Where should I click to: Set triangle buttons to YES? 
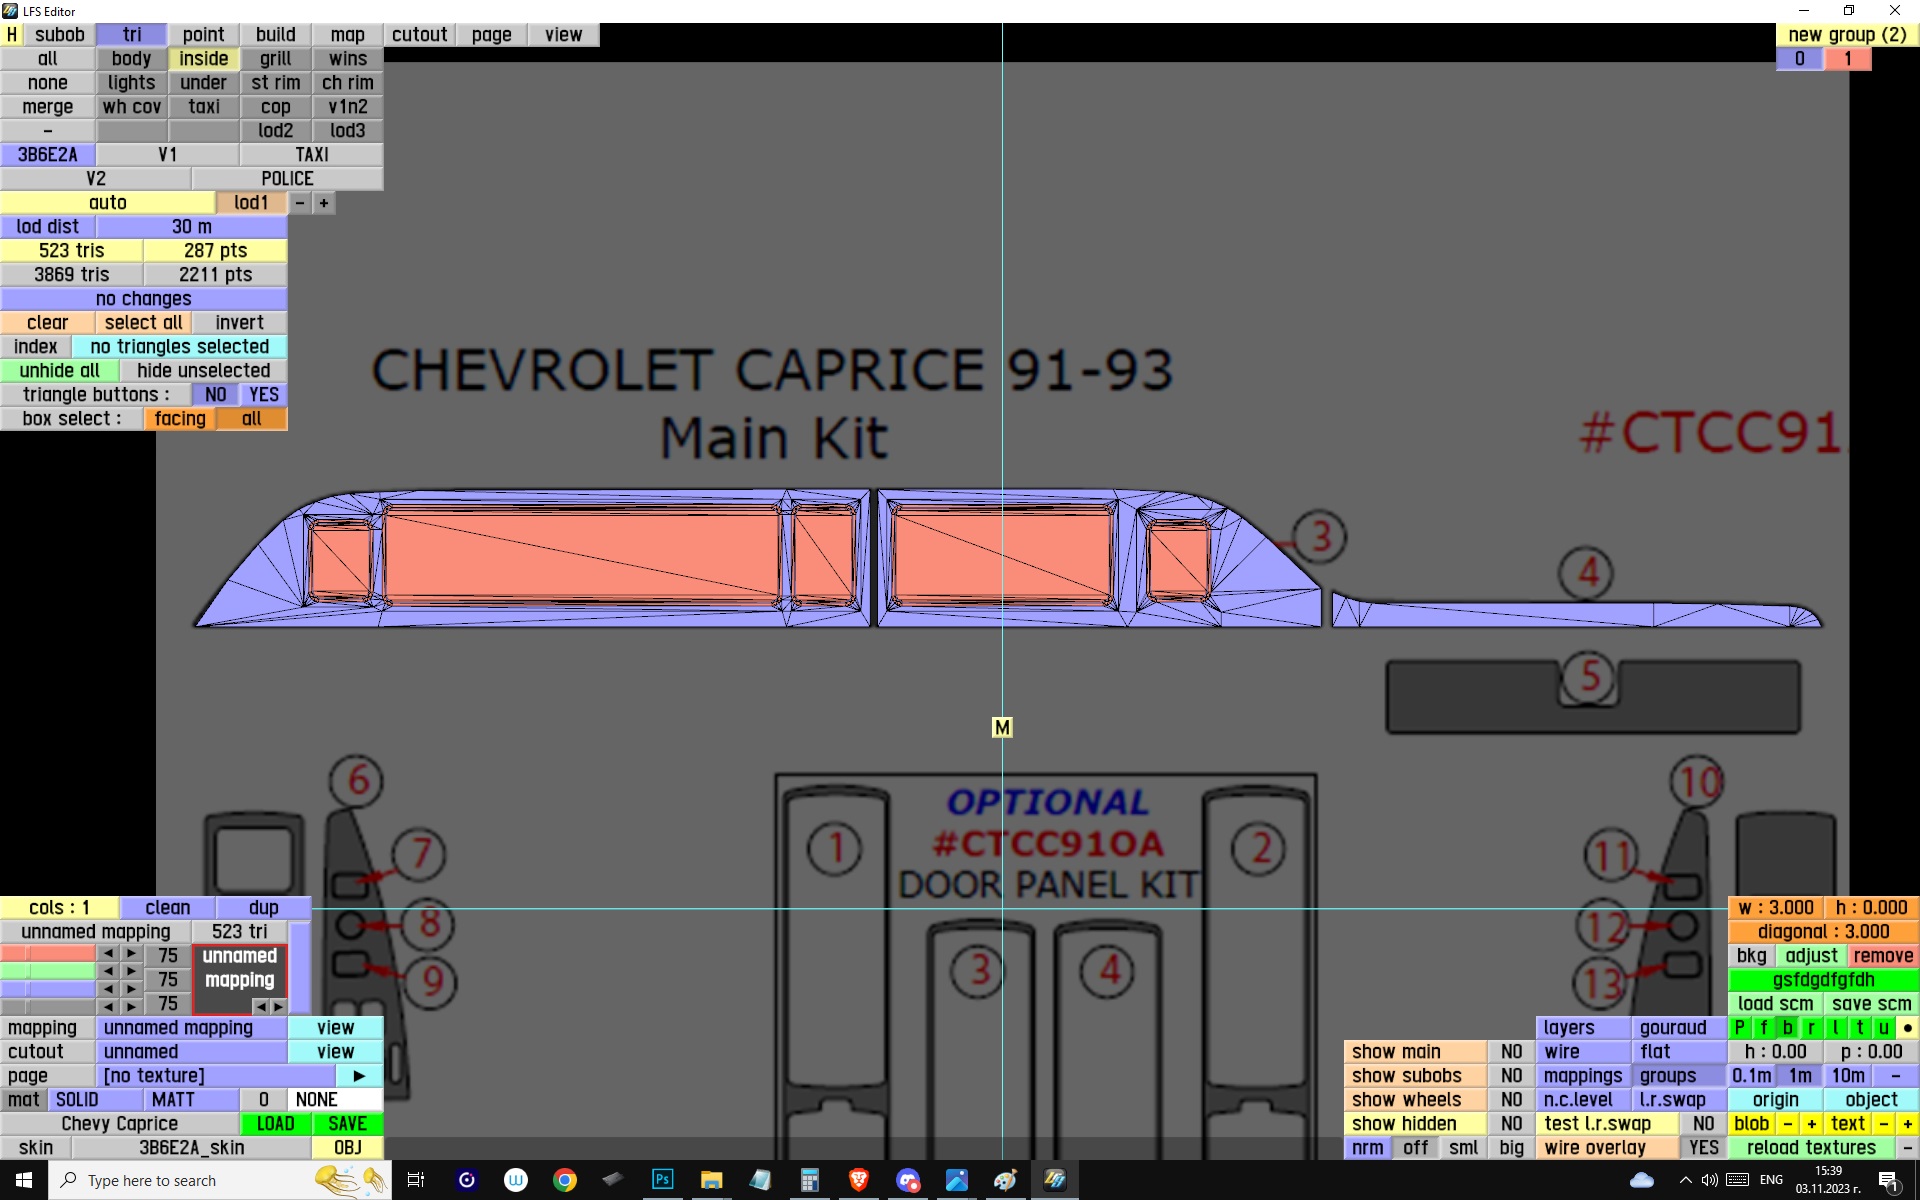264,395
